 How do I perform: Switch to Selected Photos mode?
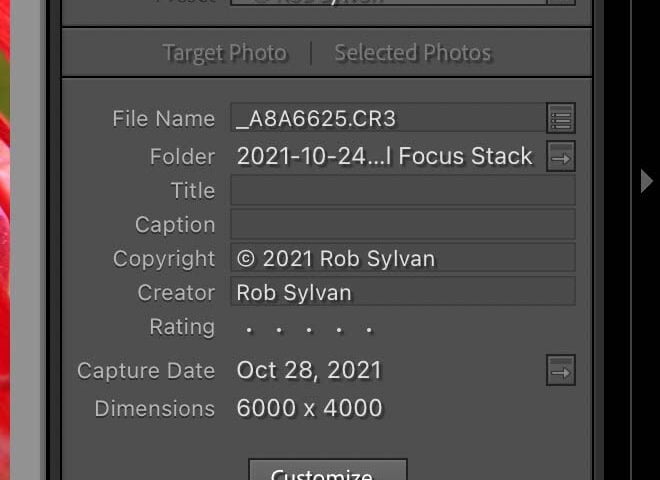[413, 53]
